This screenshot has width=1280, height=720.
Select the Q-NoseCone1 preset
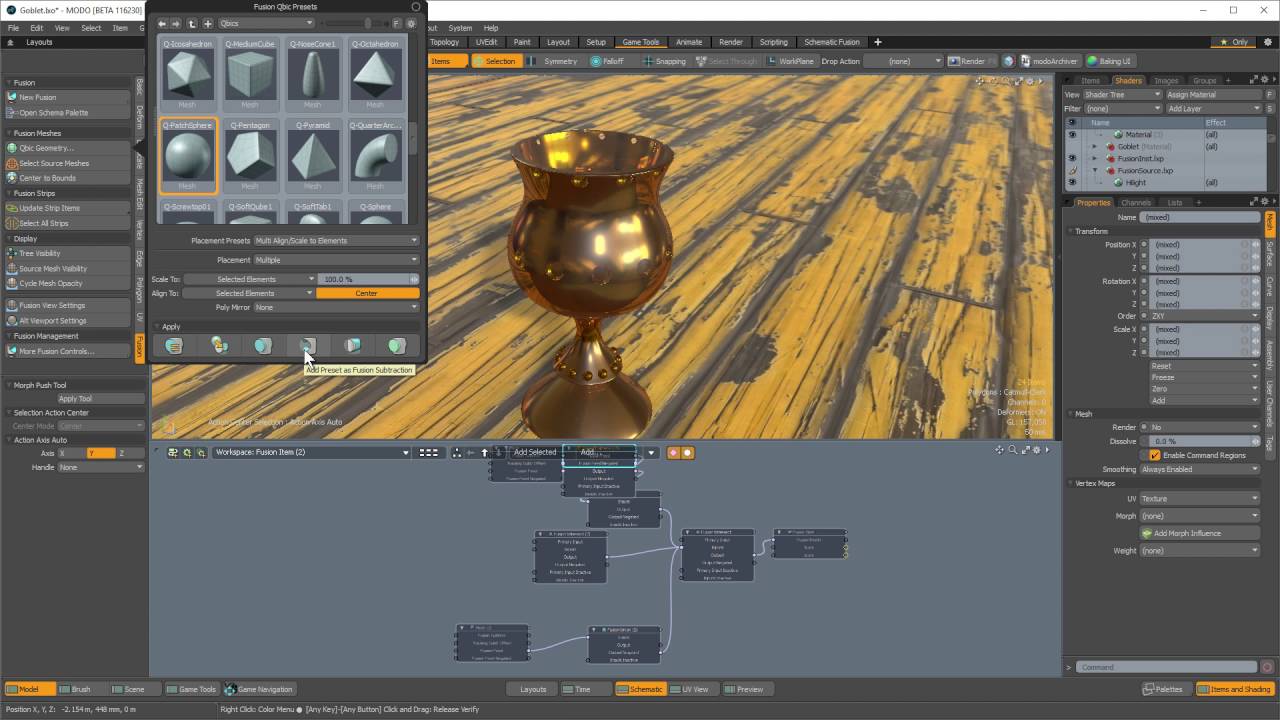(312, 73)
